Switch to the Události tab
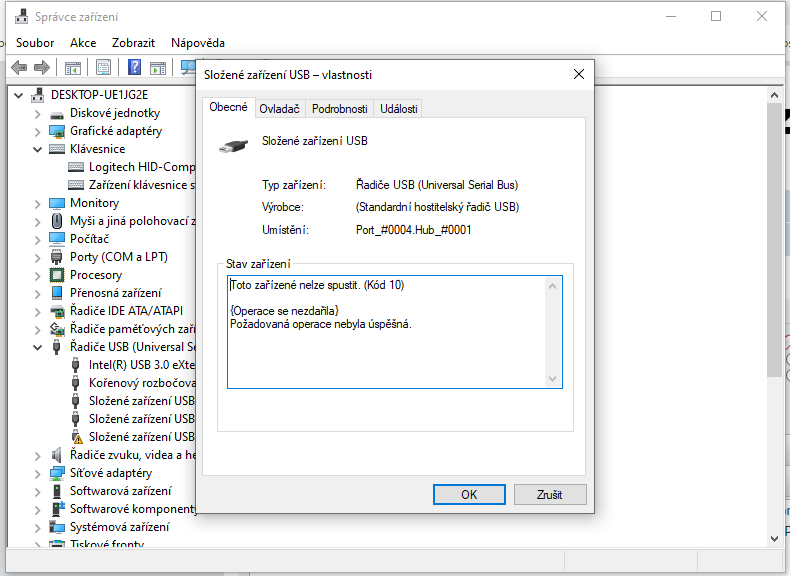Viewport: 790px width, 576px height. [398, 109]
